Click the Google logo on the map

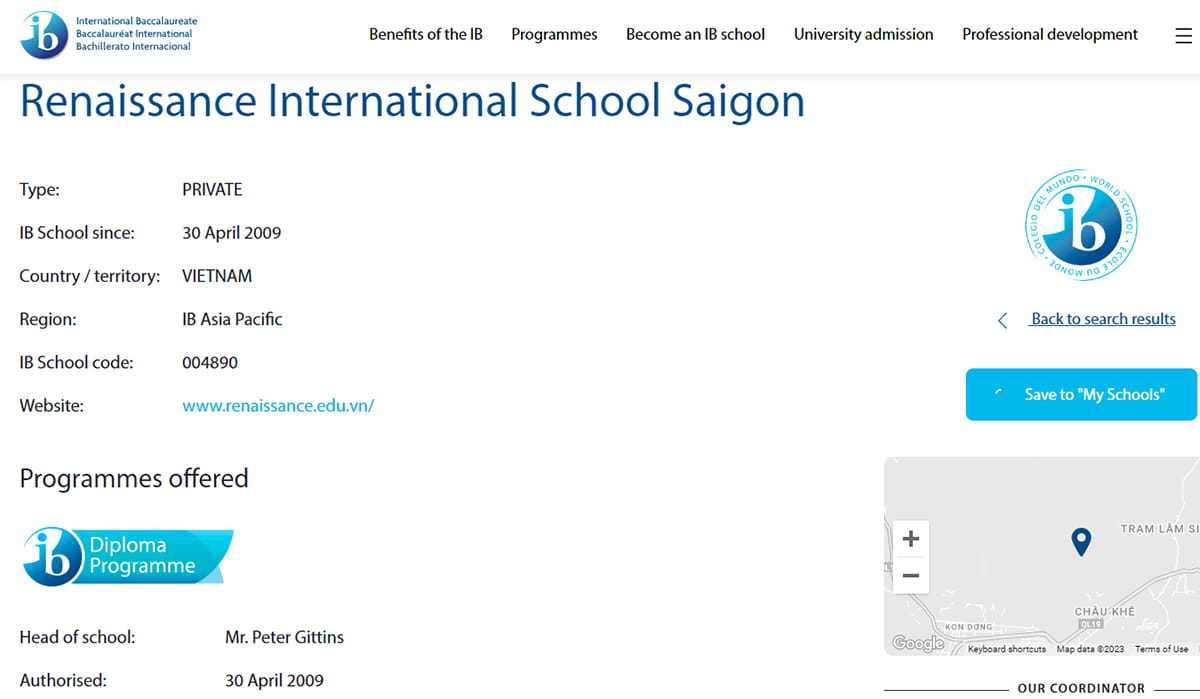point(917,643)
